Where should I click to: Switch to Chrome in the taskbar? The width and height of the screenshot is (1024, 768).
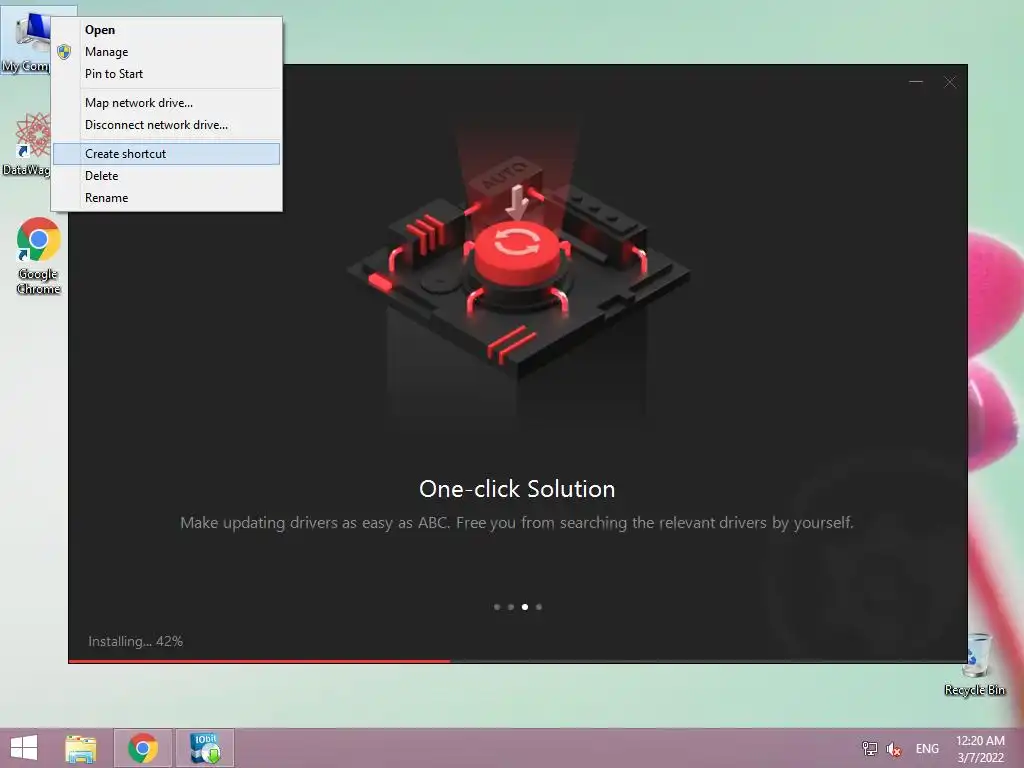(x=143, y=748)
